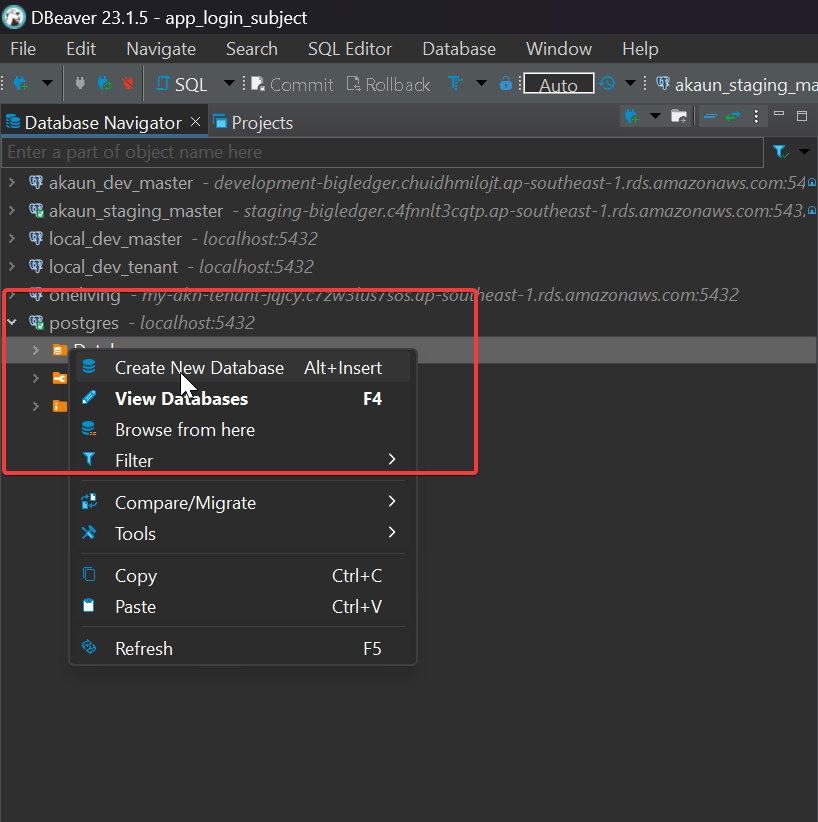Choose Paste from the context menu
Image resolution: width=818 pixels, height=822 pixels.
[x=243, y=607]
